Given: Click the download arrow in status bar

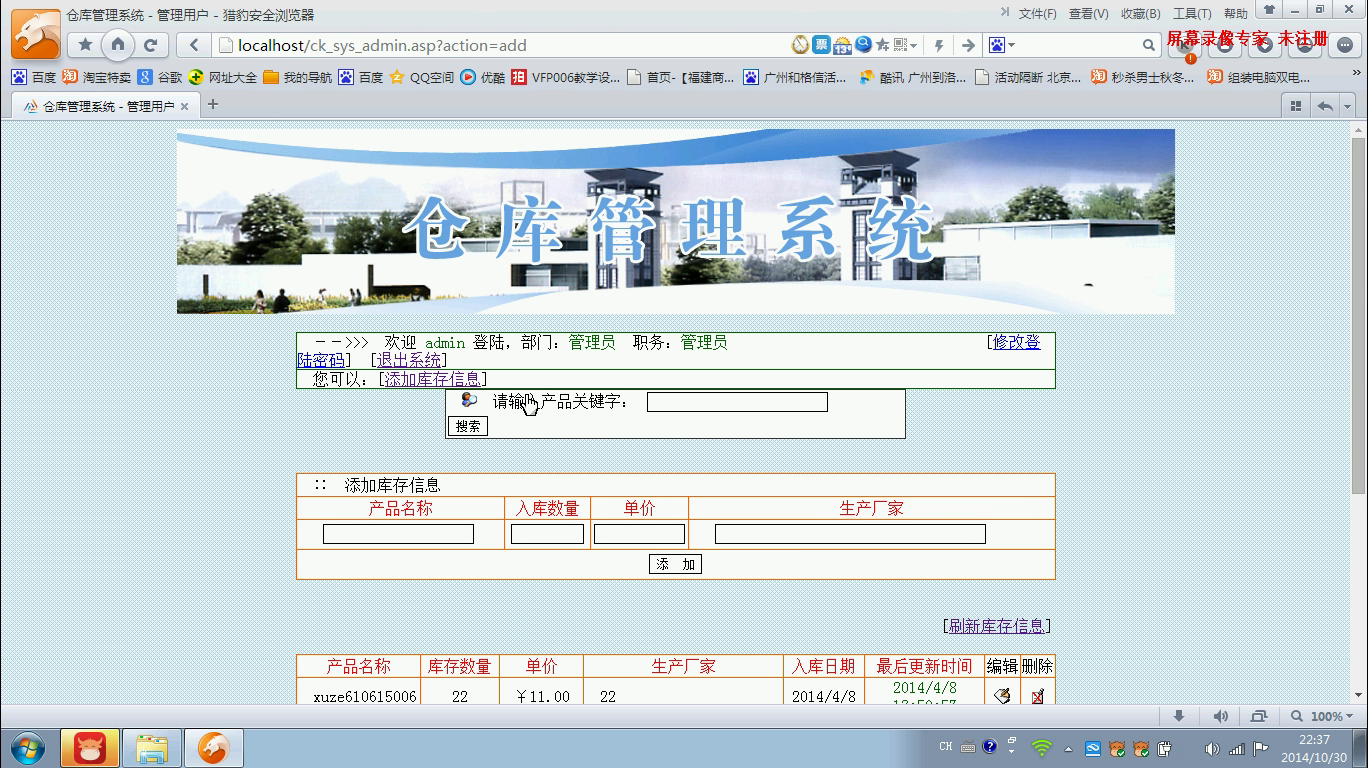Looking at the screenshot, I should pyautogui.click(x=1179, y=716).
